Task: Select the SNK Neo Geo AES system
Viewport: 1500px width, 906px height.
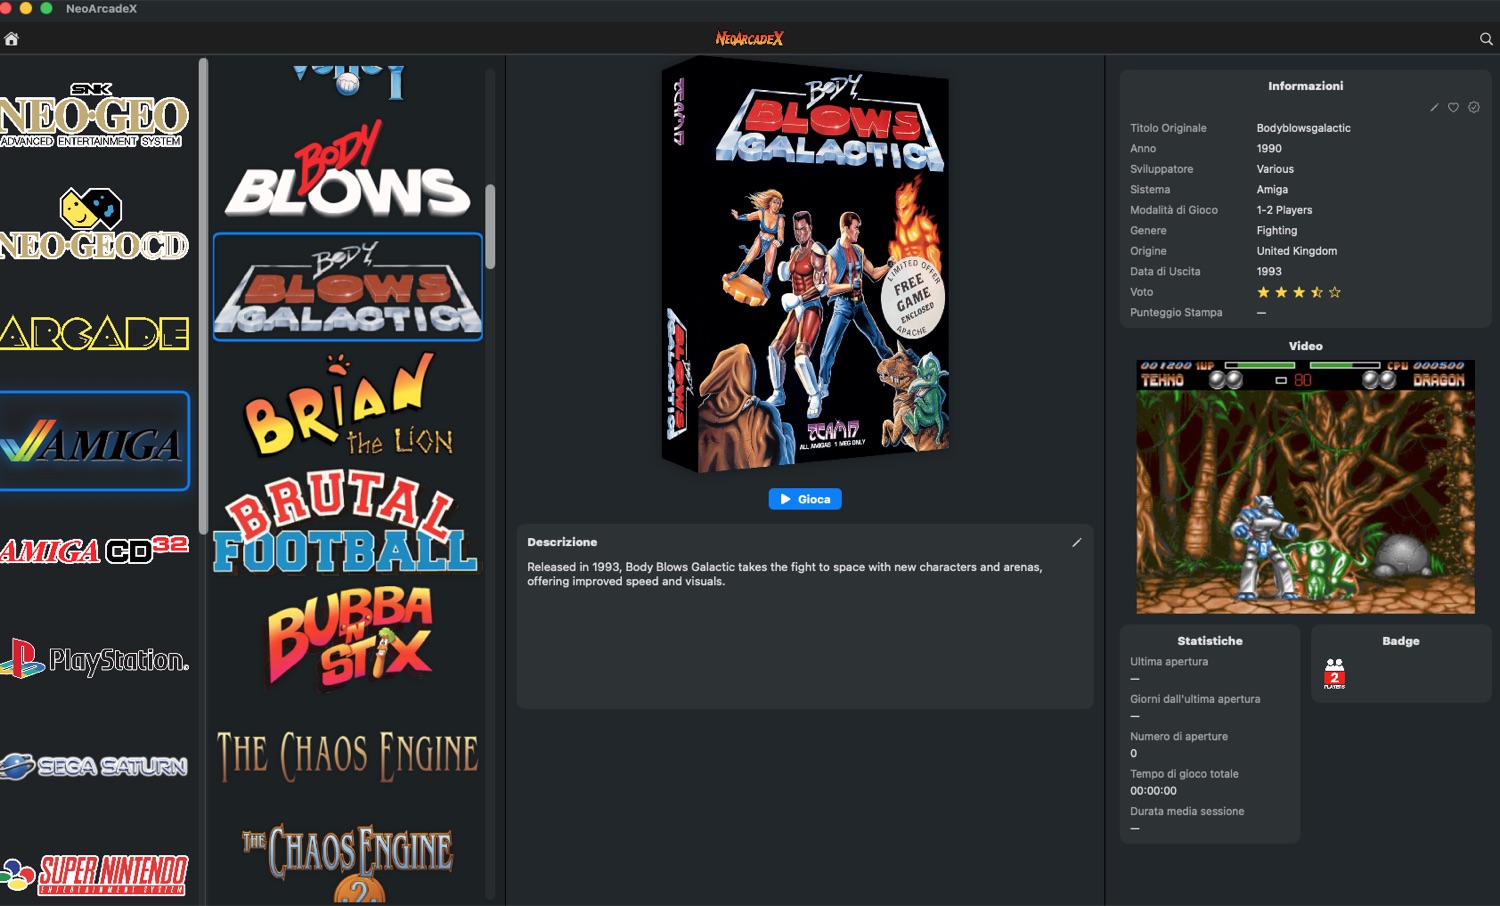Action: (94, 115)
